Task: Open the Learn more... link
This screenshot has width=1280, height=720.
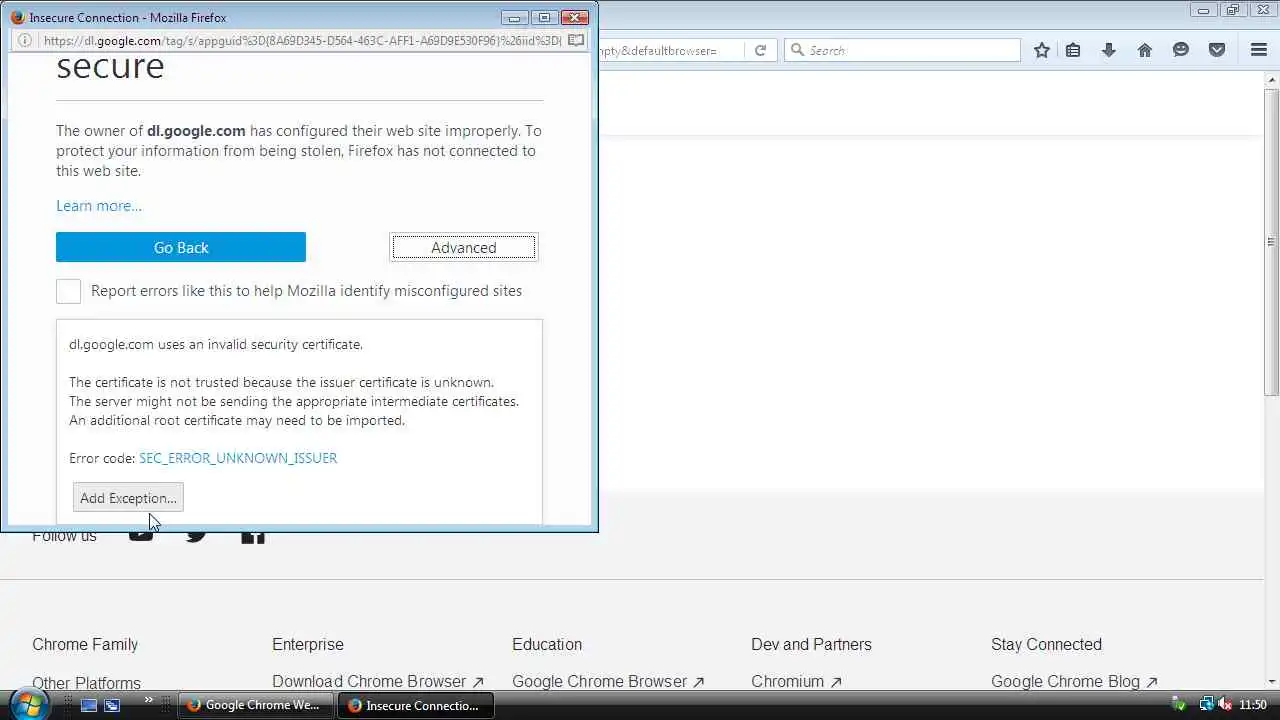Action: pyautogui.click(x=99, y=206)
